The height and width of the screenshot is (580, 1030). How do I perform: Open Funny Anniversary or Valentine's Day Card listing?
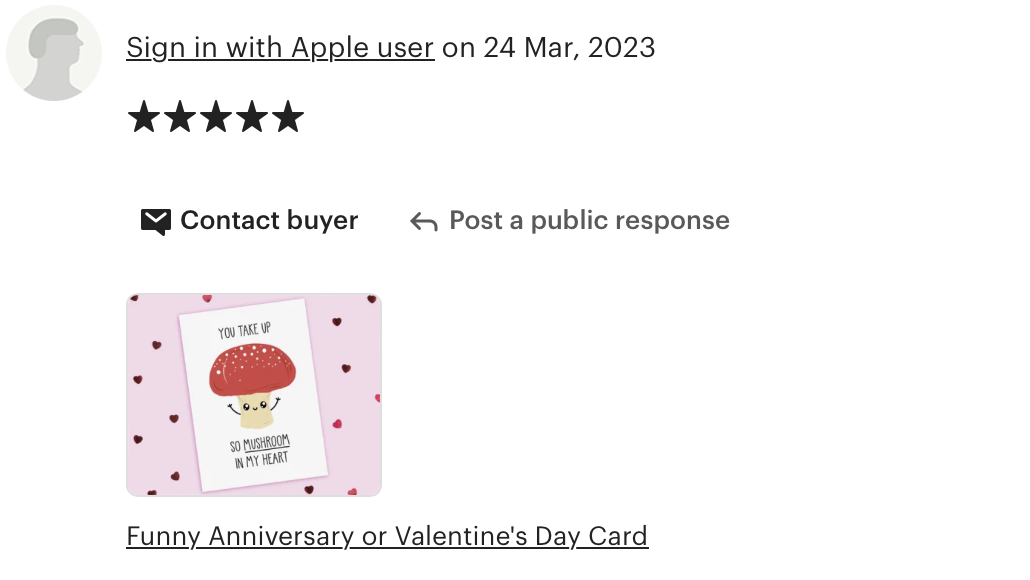(x=388, y=537)
